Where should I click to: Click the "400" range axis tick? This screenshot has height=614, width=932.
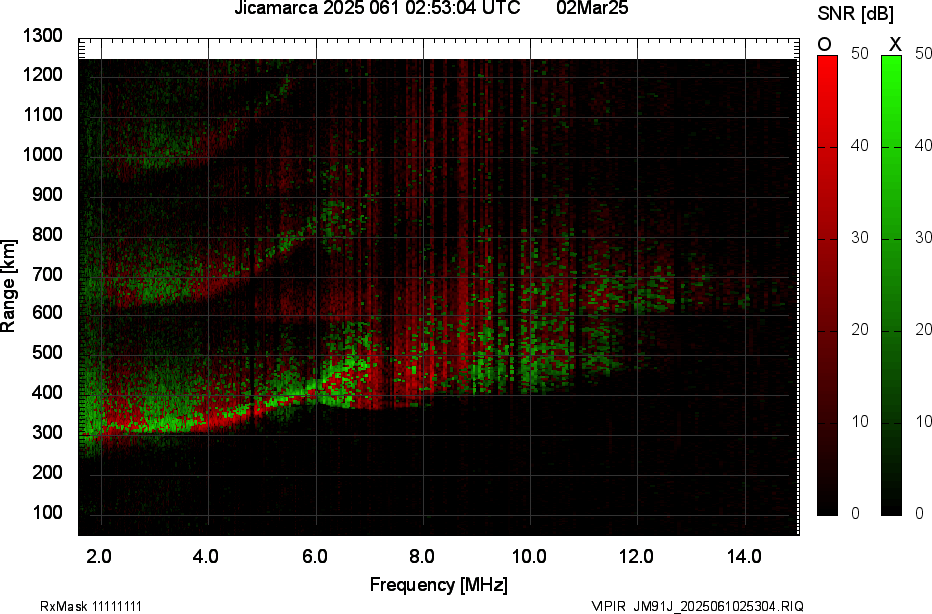click(47, 392)
